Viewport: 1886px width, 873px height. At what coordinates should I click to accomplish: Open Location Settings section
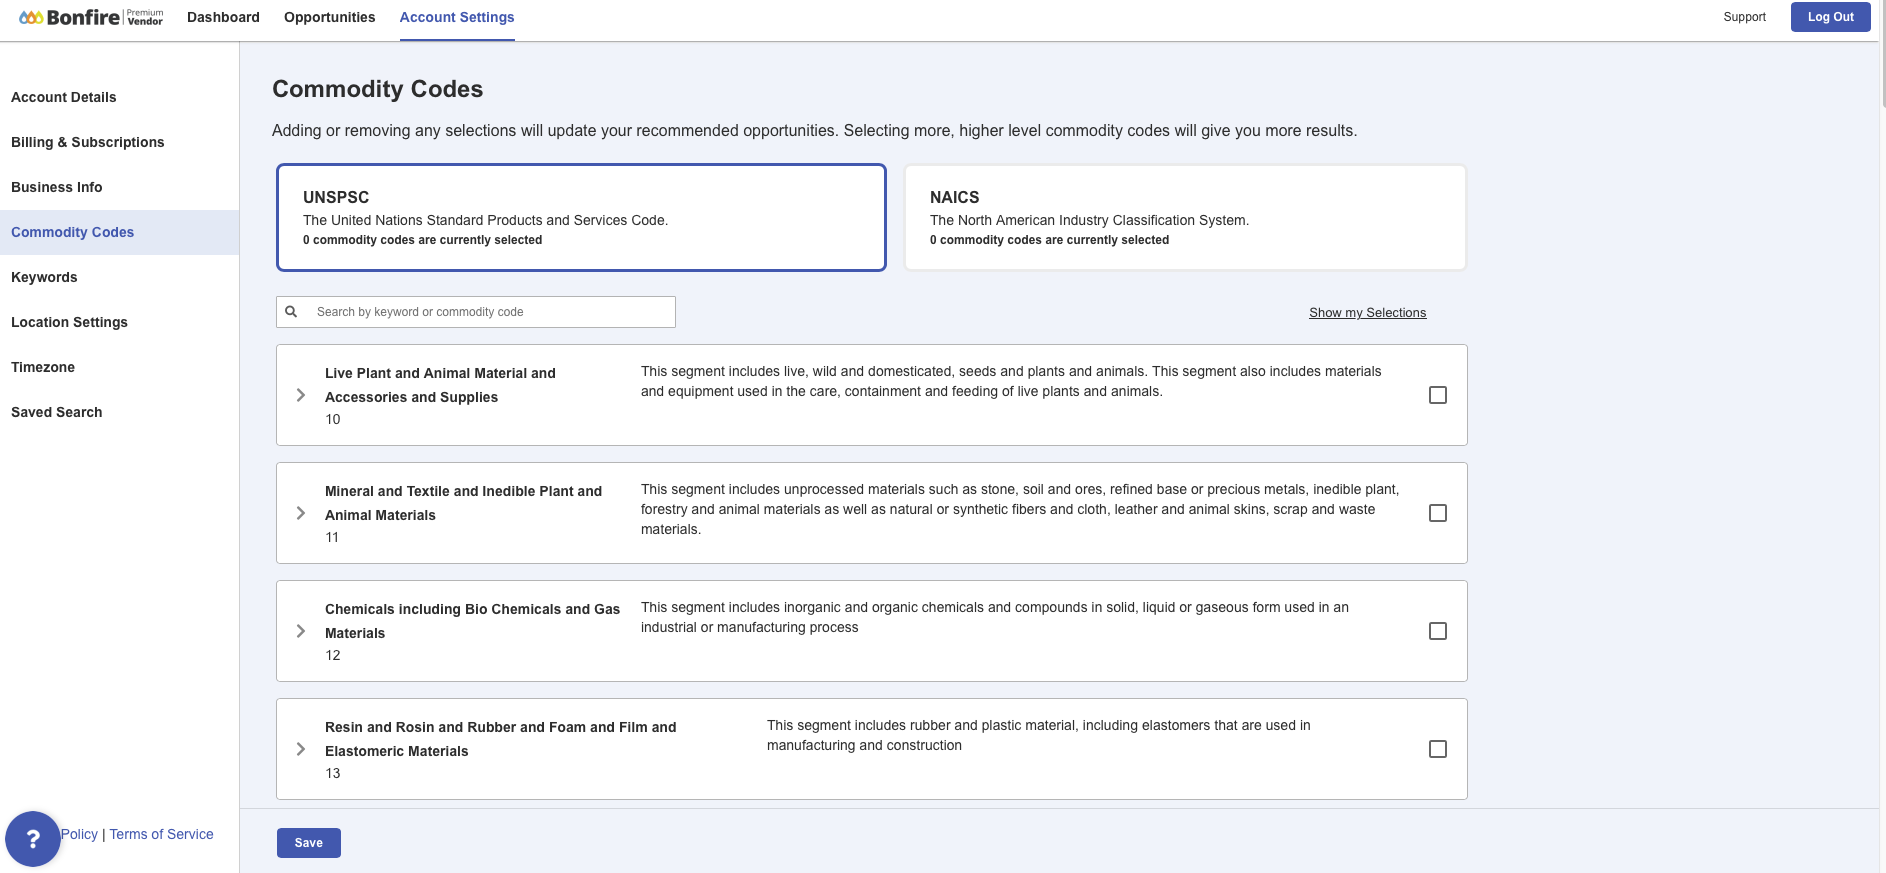(x=70, y=322)
